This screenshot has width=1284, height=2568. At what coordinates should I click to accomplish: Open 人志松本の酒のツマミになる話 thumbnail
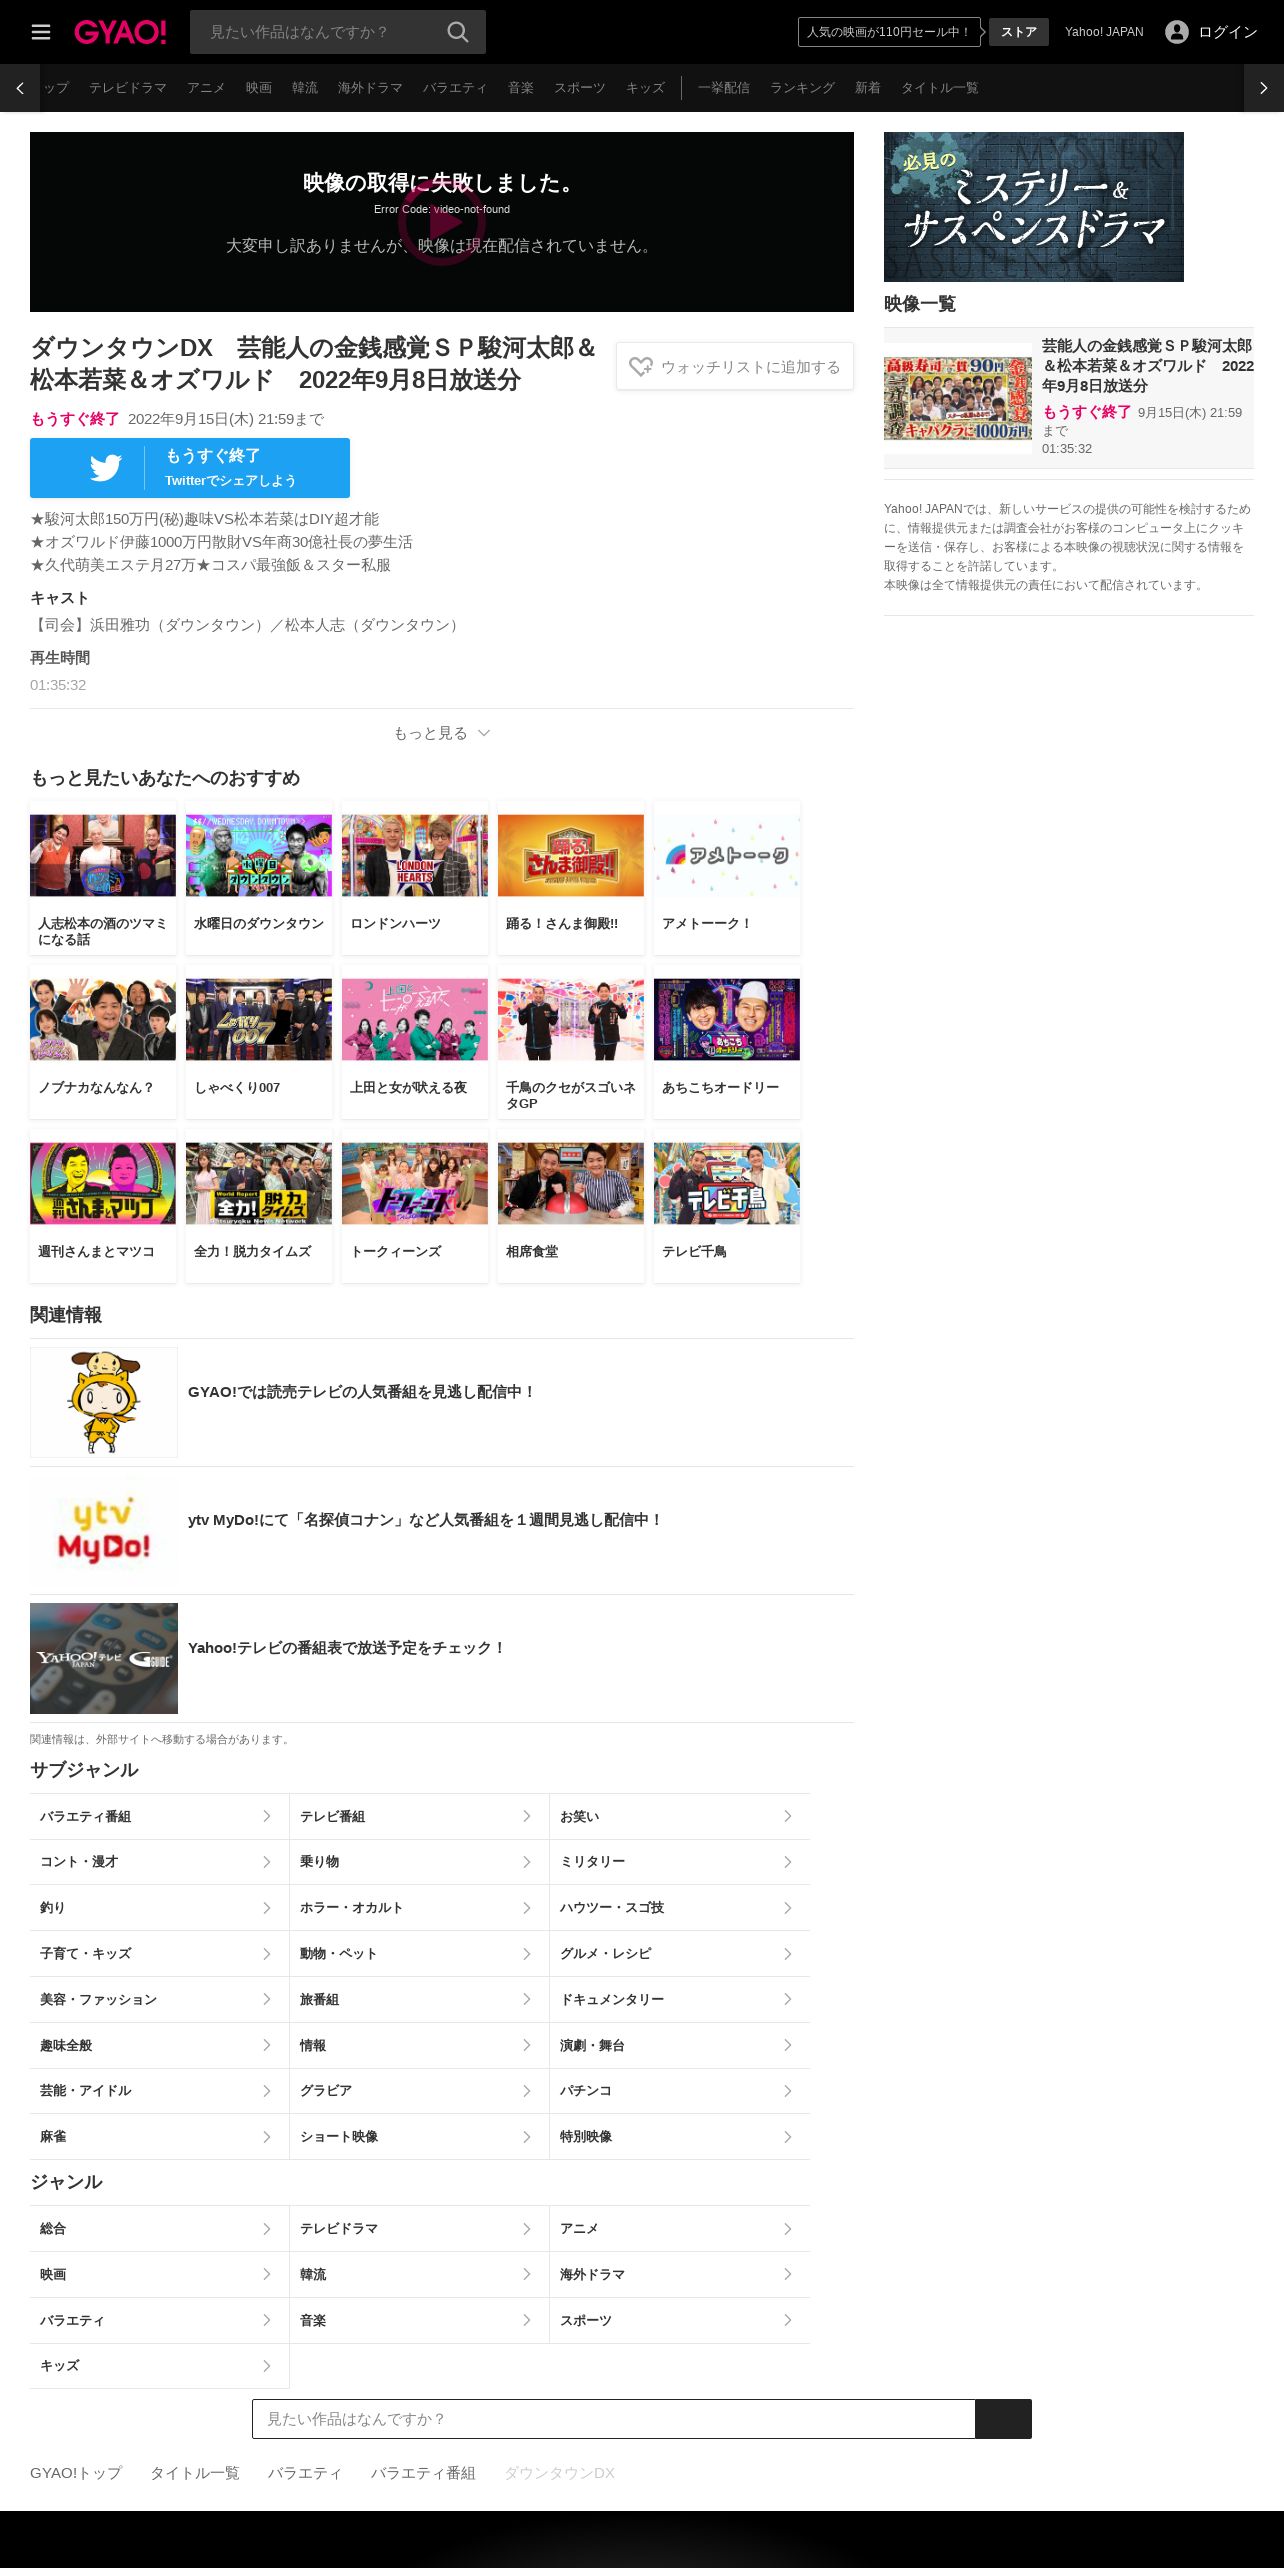pos(103,855)
